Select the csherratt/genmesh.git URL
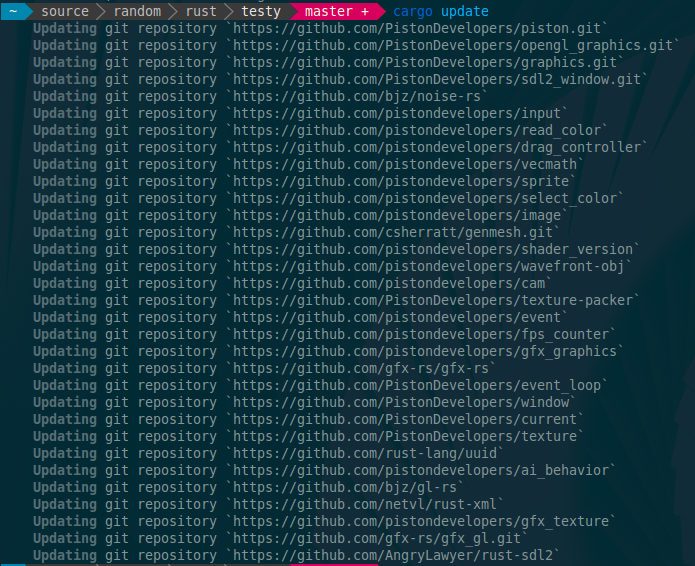The image size is (695, 566). [x=393, y=232]
